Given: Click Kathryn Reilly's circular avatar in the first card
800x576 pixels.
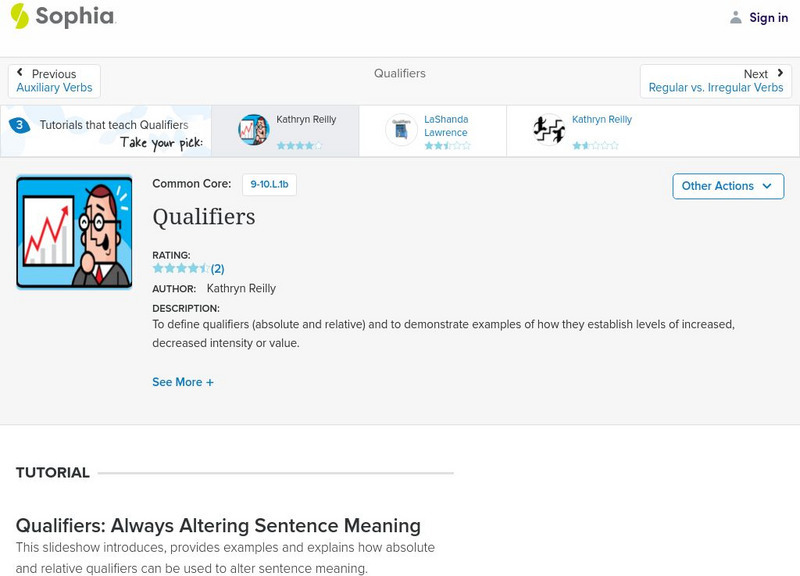Looking at the screenshot, I should (249, 129).
